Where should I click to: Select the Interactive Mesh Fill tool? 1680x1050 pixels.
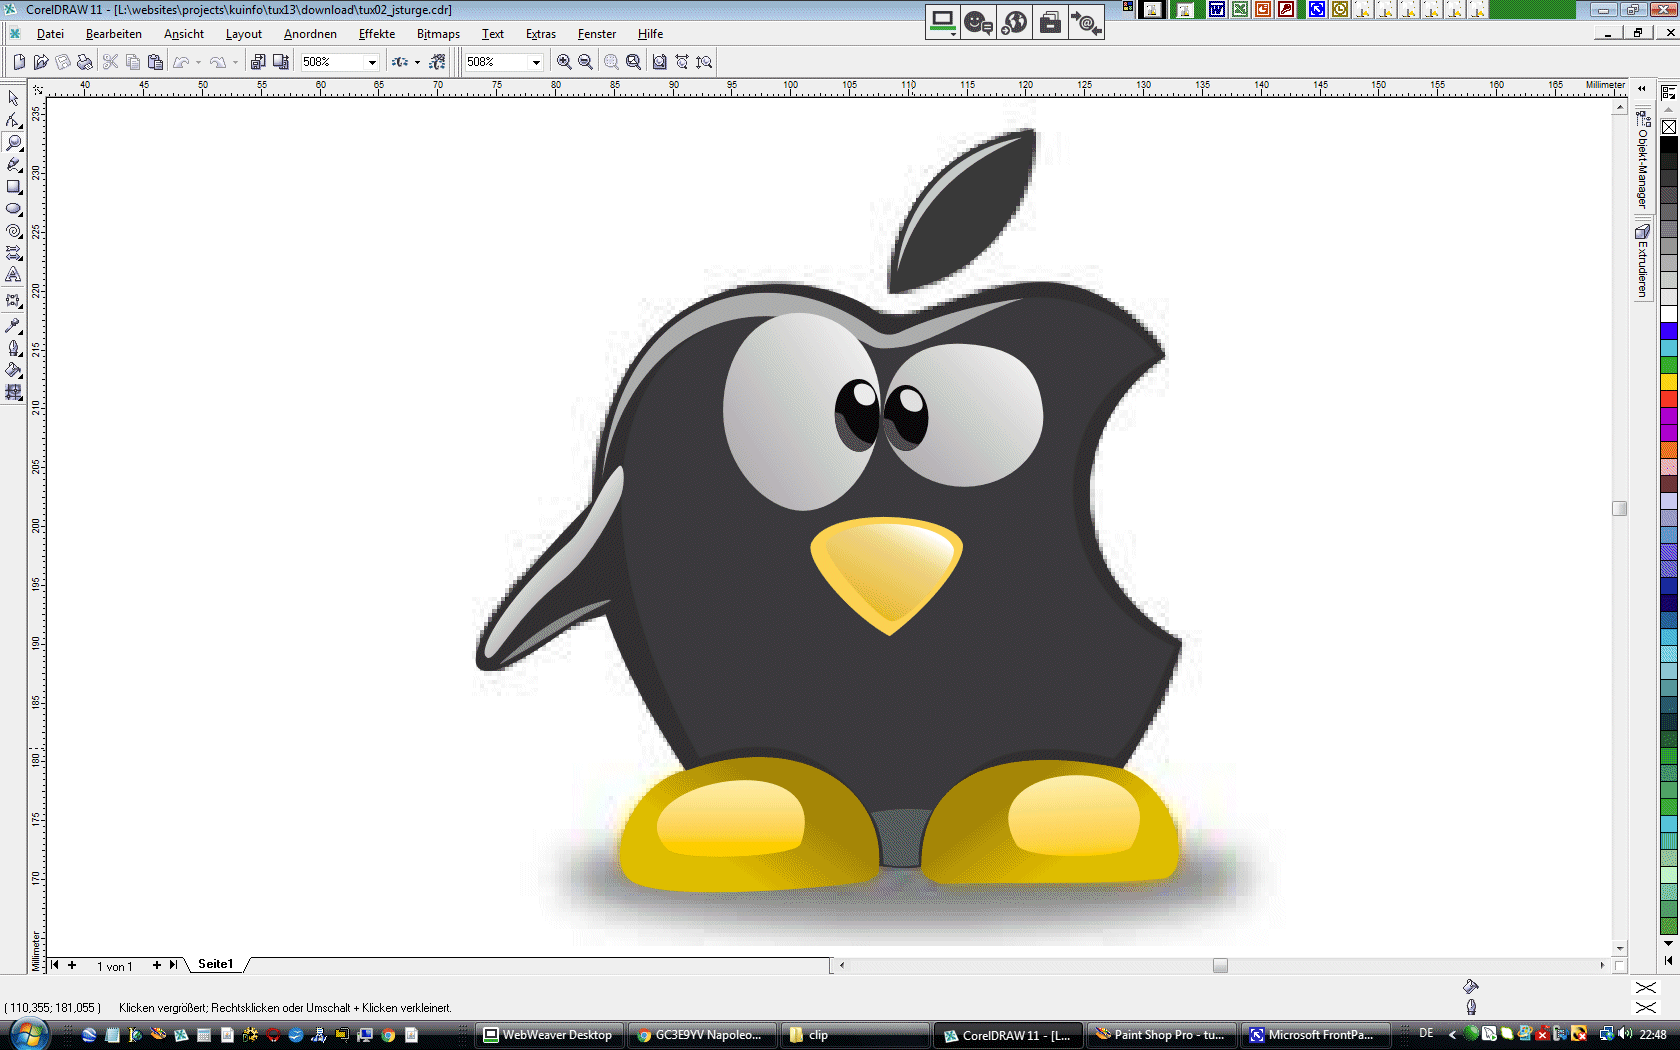(13, 392)
